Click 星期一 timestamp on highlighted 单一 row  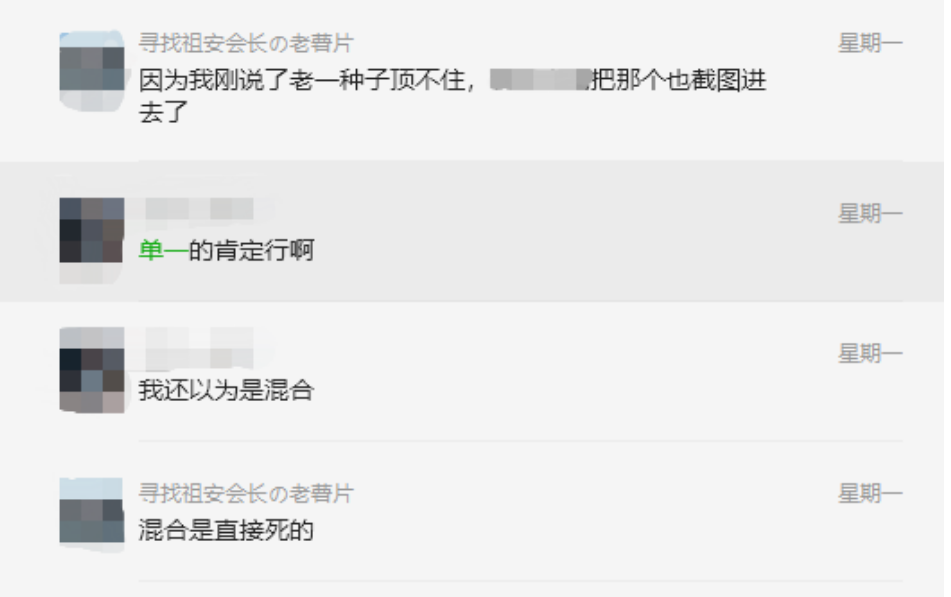pos(870,214)
